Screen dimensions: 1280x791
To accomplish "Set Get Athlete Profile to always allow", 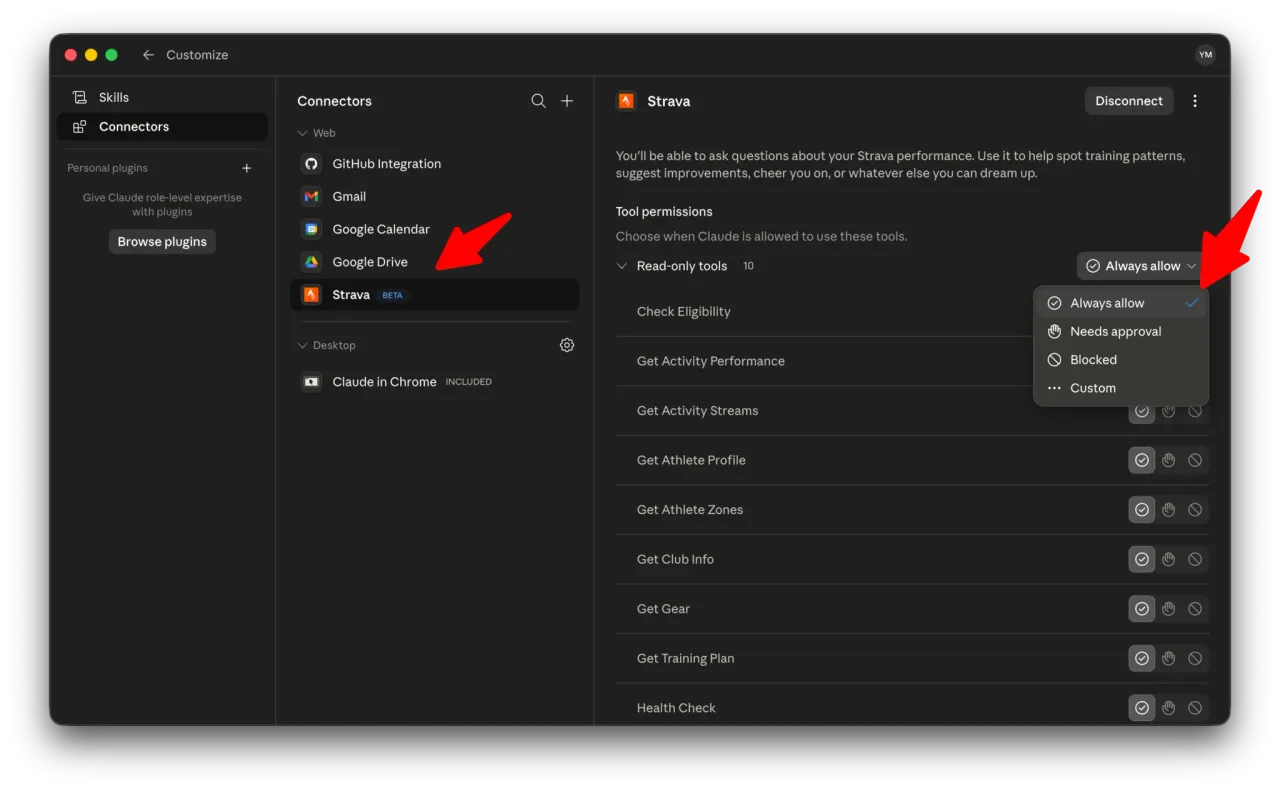I will point(1142,460).
